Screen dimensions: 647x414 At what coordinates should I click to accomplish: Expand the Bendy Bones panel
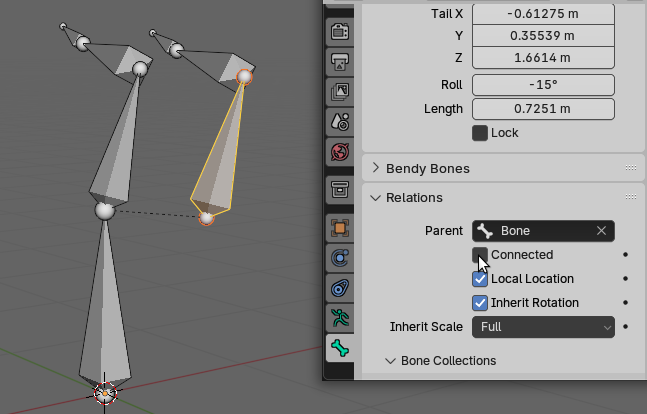click(x=375, y=168)
